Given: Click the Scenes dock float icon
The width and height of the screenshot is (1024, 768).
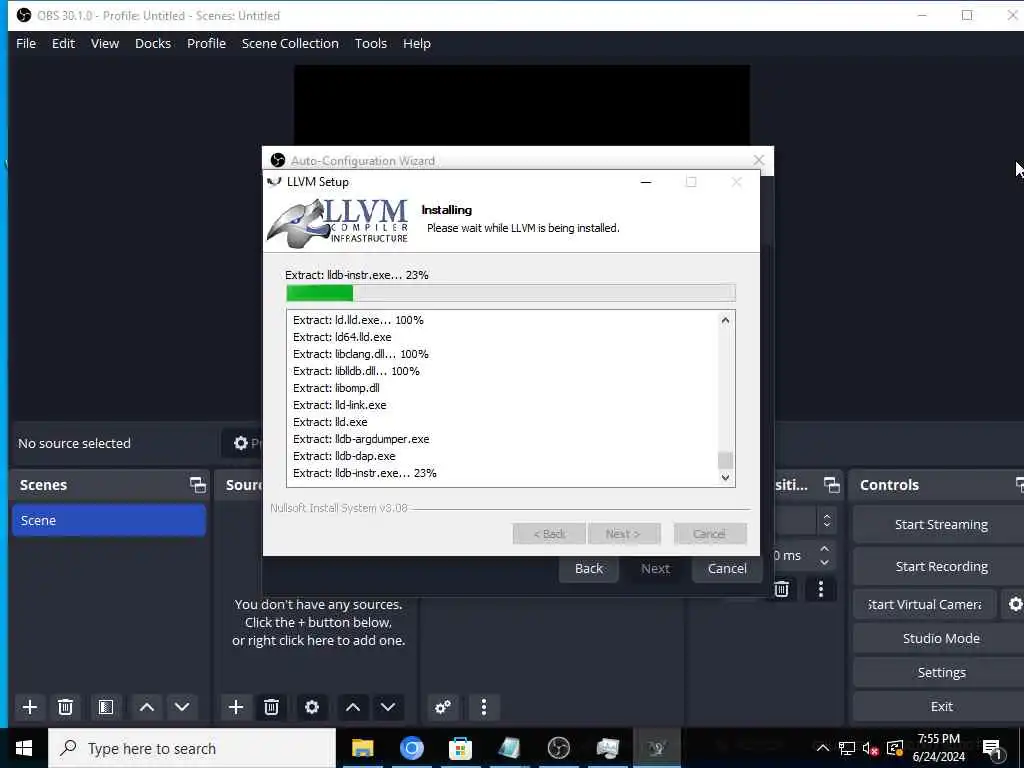Looking at the screenshot, I should [x=197, y=485].
